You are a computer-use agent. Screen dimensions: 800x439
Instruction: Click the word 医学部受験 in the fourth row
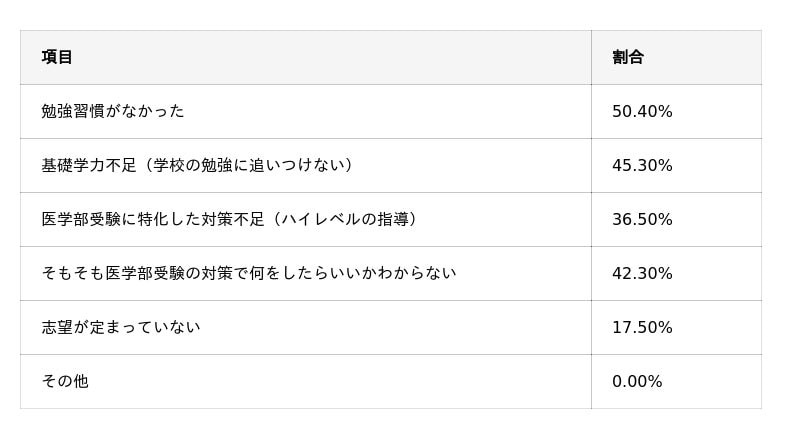click(145, 273)
